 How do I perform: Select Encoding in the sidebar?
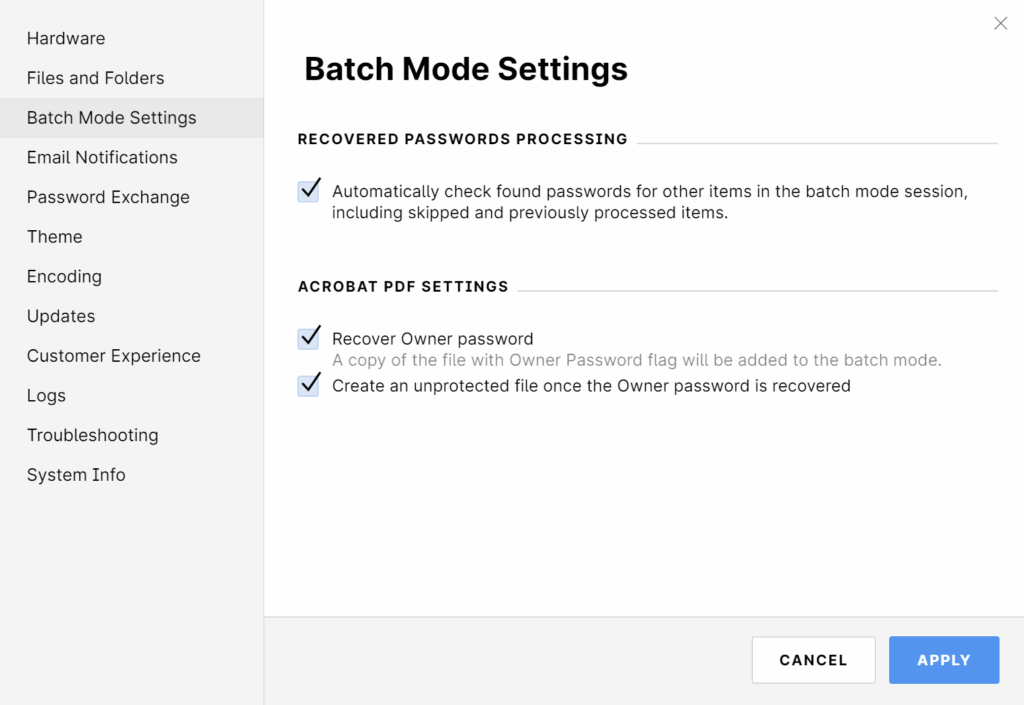point(64,277)
